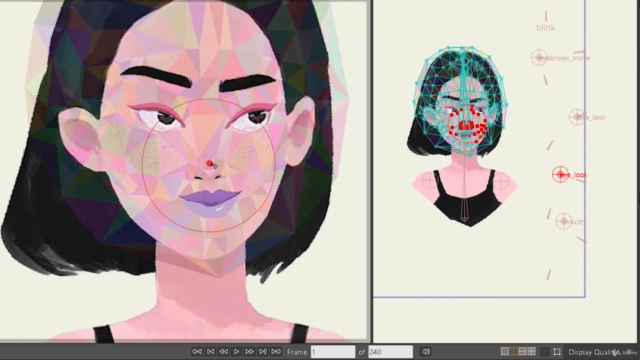The width and height of the screenshot is (640, 360).
Task: Edit the current frame number field
Action: pos(333,352)
